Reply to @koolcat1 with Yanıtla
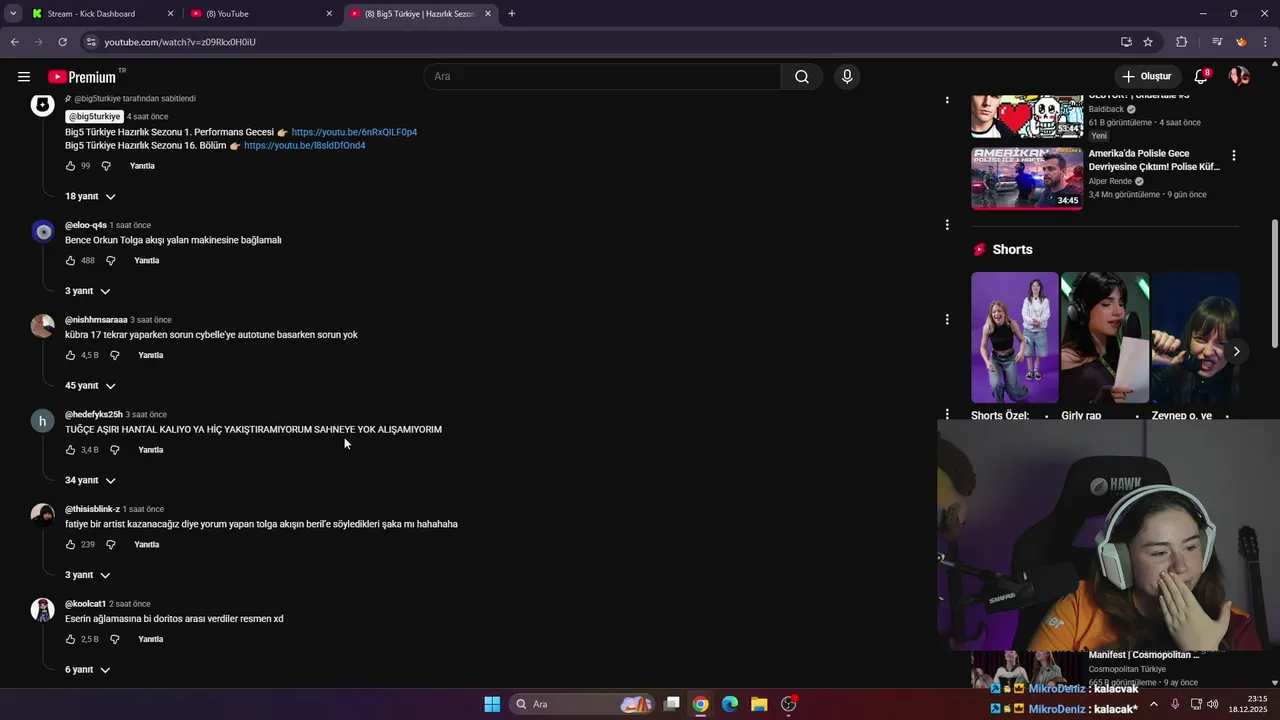 (151, 639)
